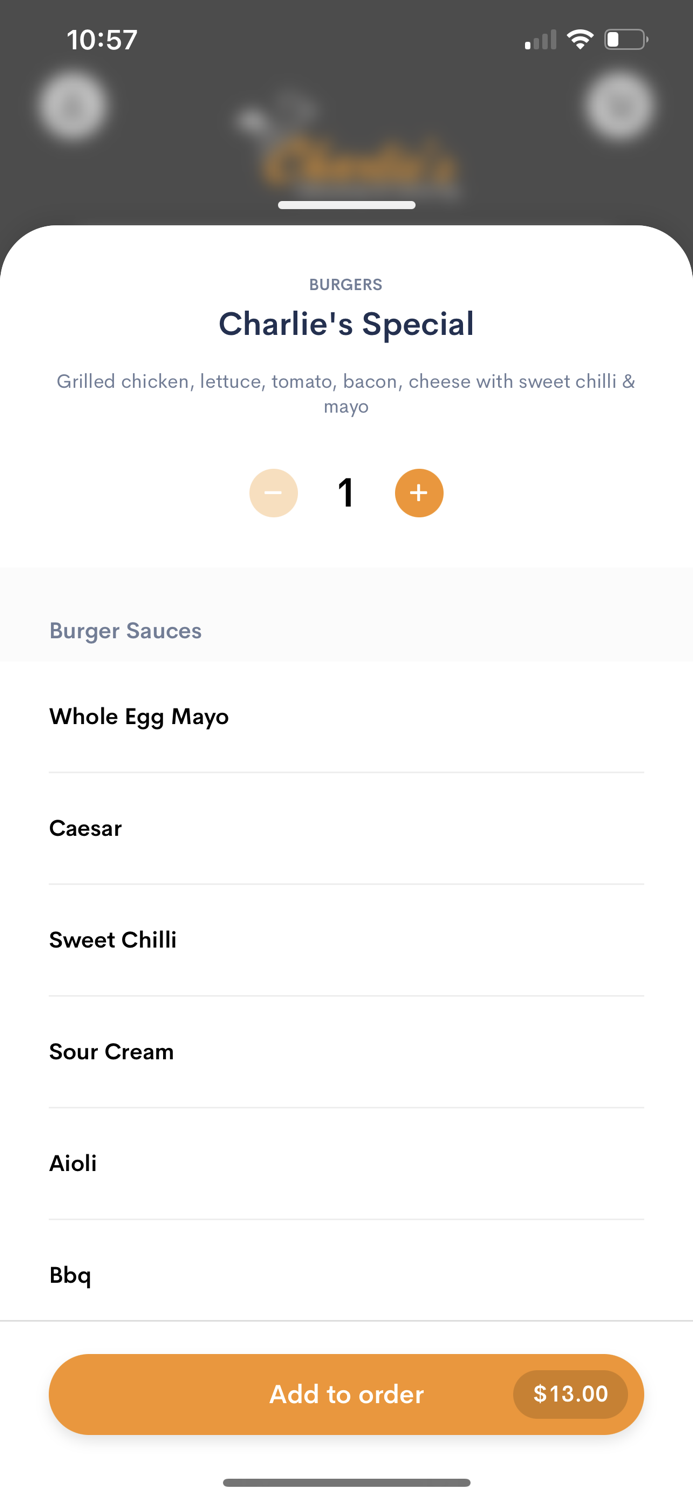Click the blurred top-left round button
The image size is (693, 1500).
73,106
